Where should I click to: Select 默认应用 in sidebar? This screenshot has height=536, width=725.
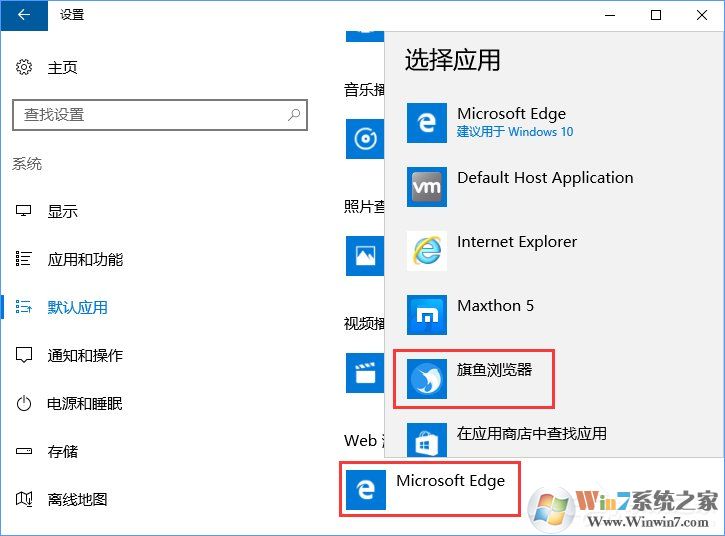click(78, 308)
